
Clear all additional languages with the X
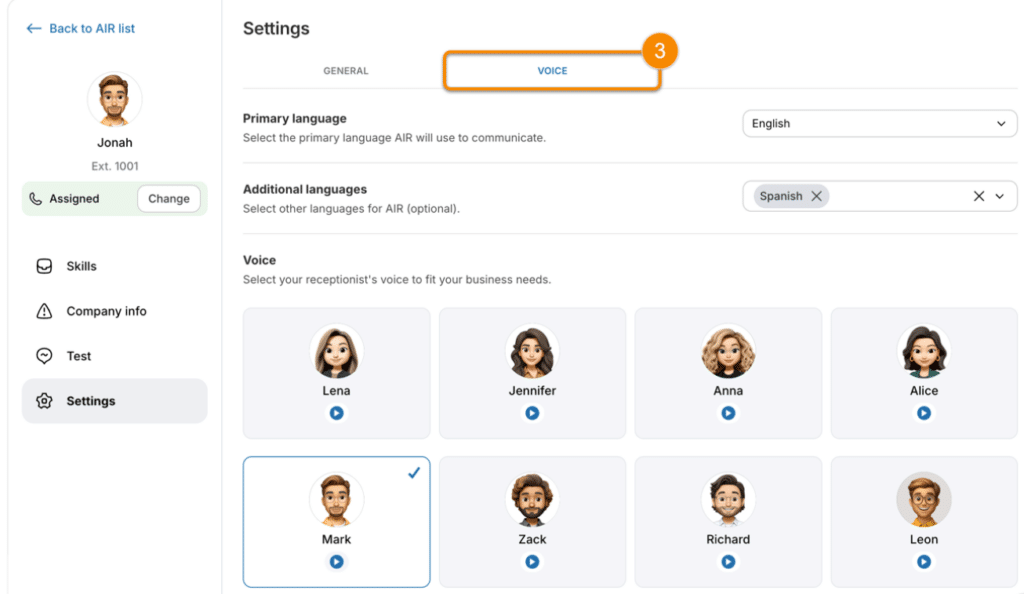tap(978, 196)
